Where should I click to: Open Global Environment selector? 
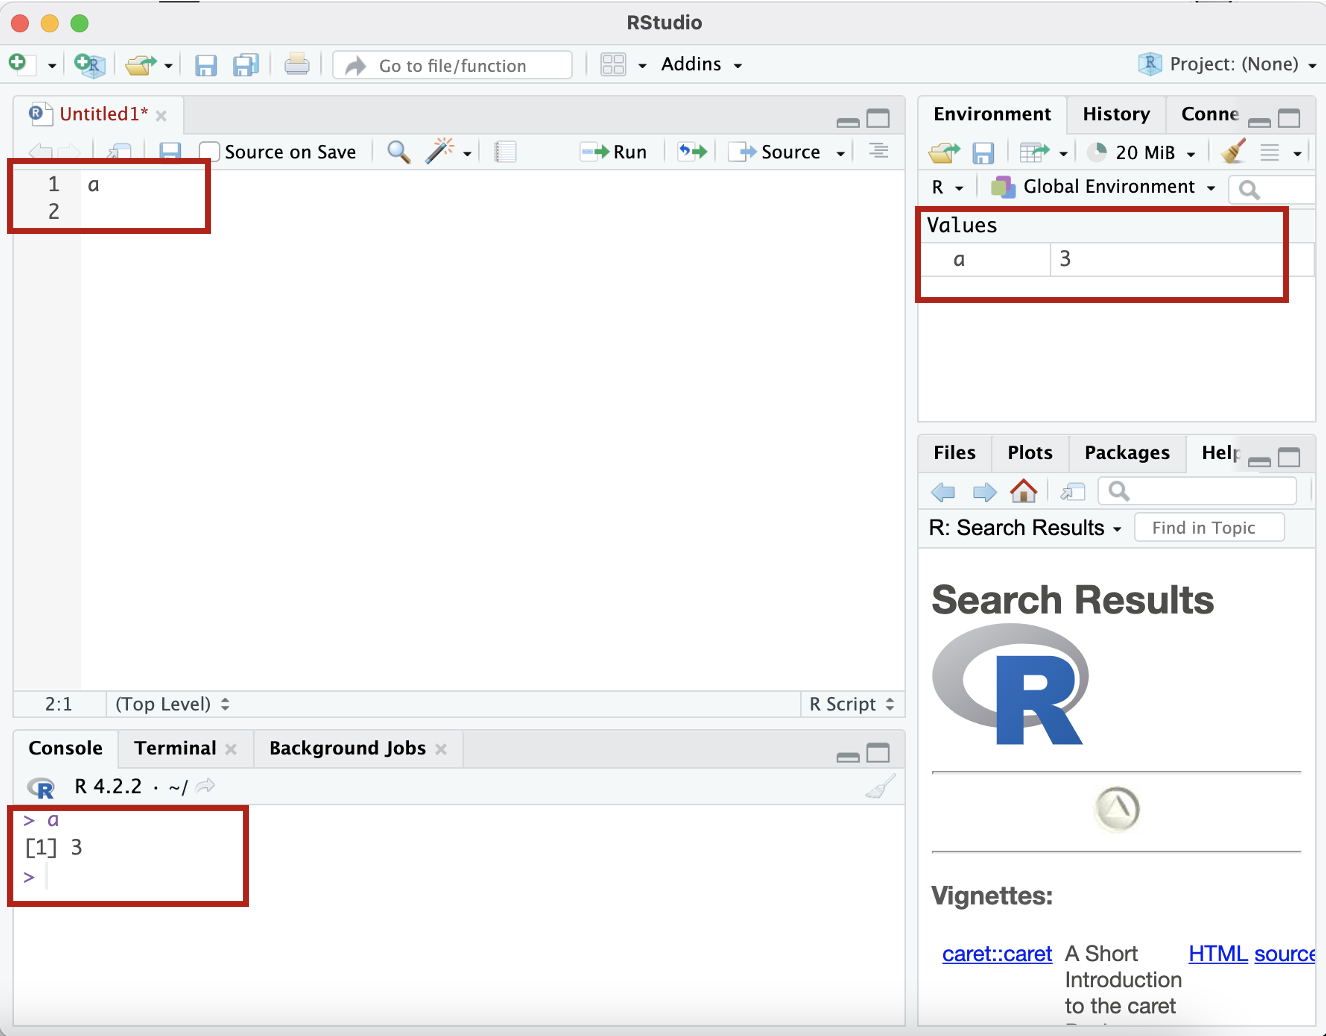[1103, 187]
